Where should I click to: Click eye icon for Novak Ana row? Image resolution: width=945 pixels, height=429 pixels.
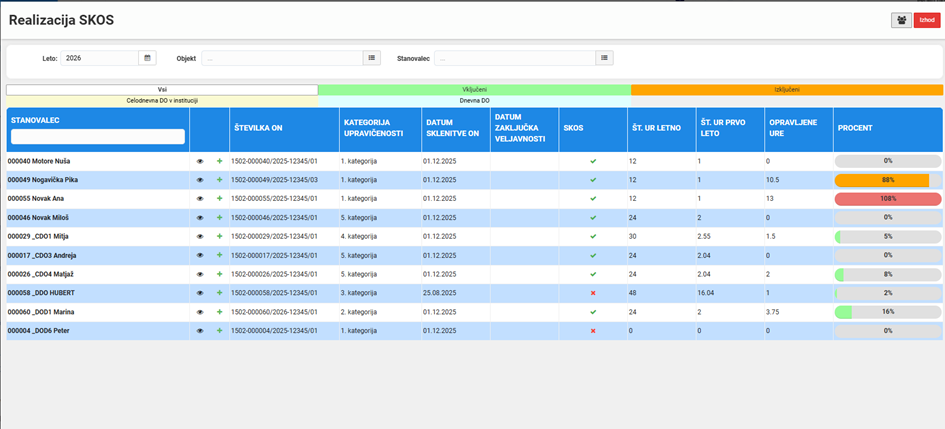[200, 198]
